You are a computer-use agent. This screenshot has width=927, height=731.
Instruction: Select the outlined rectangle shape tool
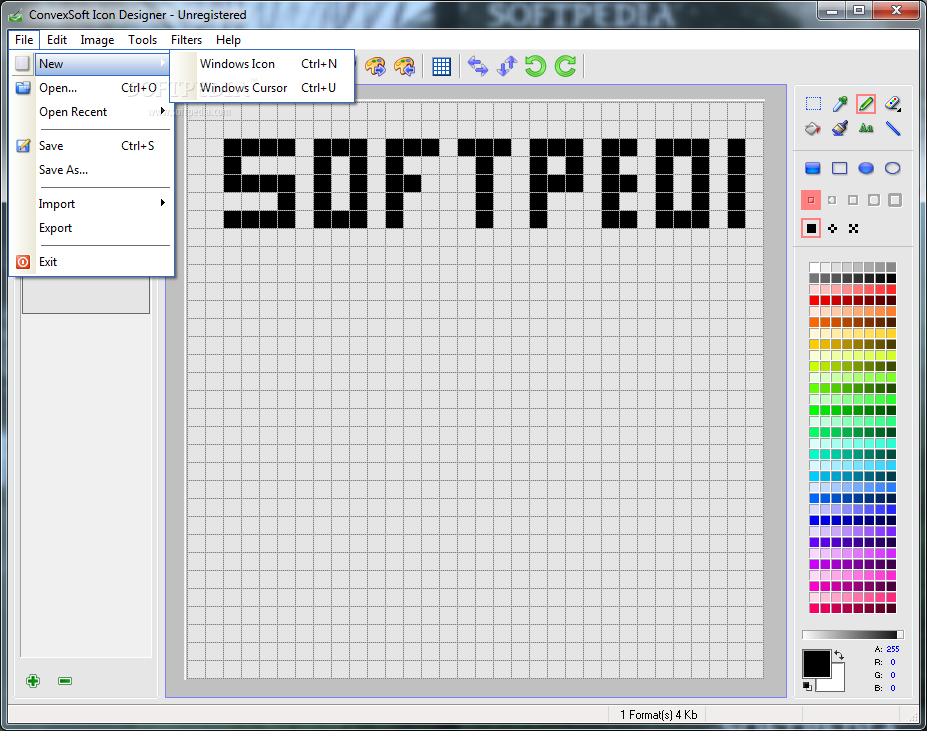coord(840,169)
